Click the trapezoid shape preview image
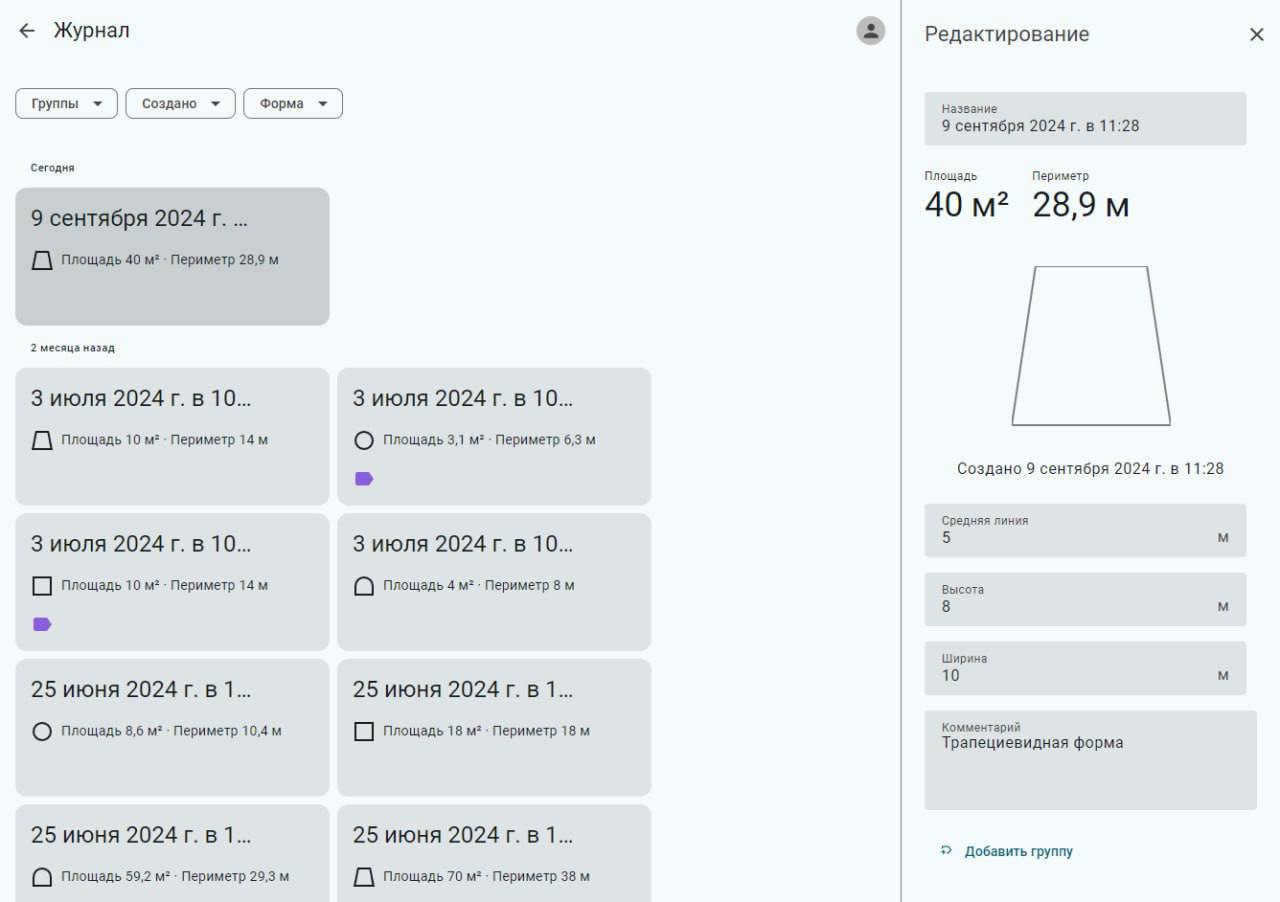Screen dimensions: 1280x902 point(1090,346)
